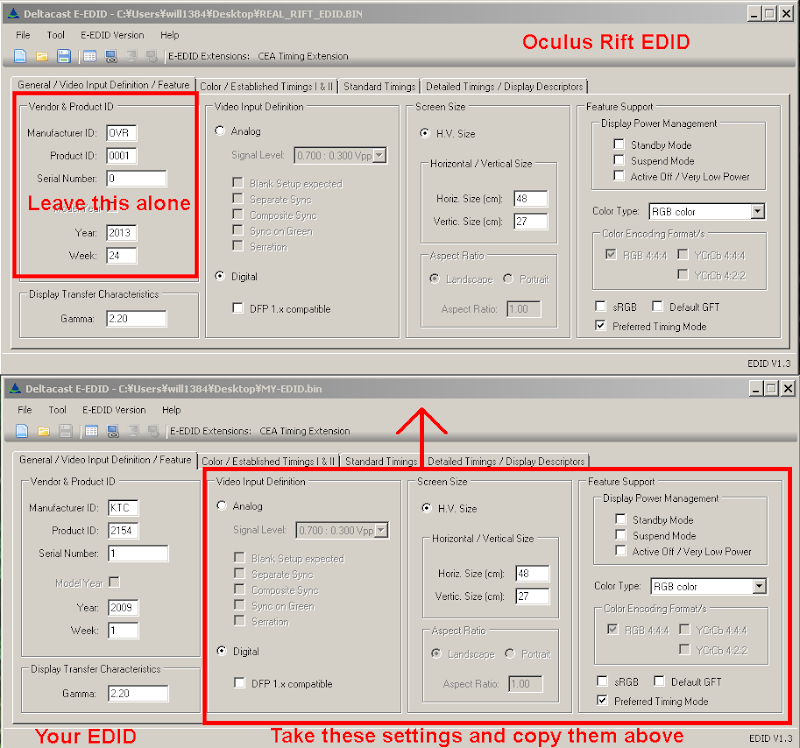Image resolution: width=800 pixels, height=748 pixels.
Task: Click greyed monitor icon in REAL_RIFT_EDID toolbar
Action: click(132, 56)
